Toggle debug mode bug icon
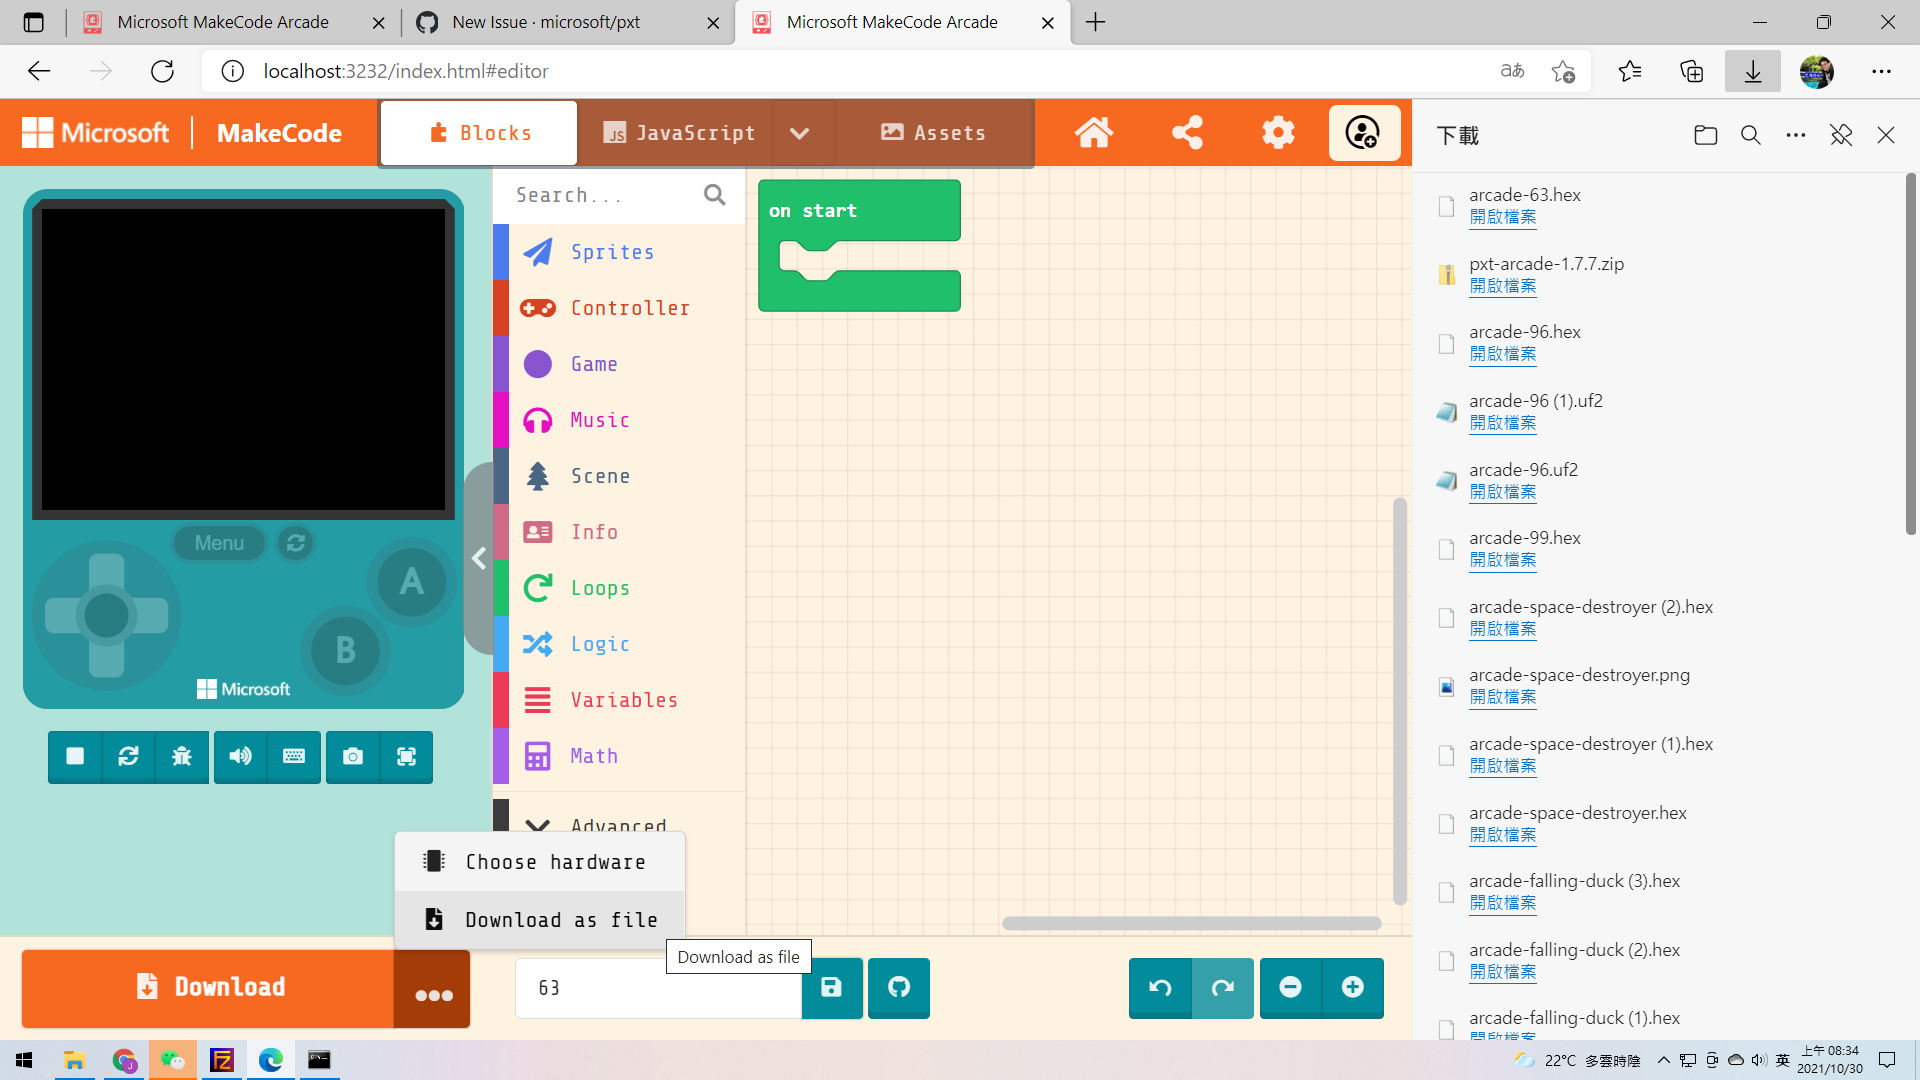Viewport: 1920px width, 1080px height. pyautogui.click(x=182, y=757)
